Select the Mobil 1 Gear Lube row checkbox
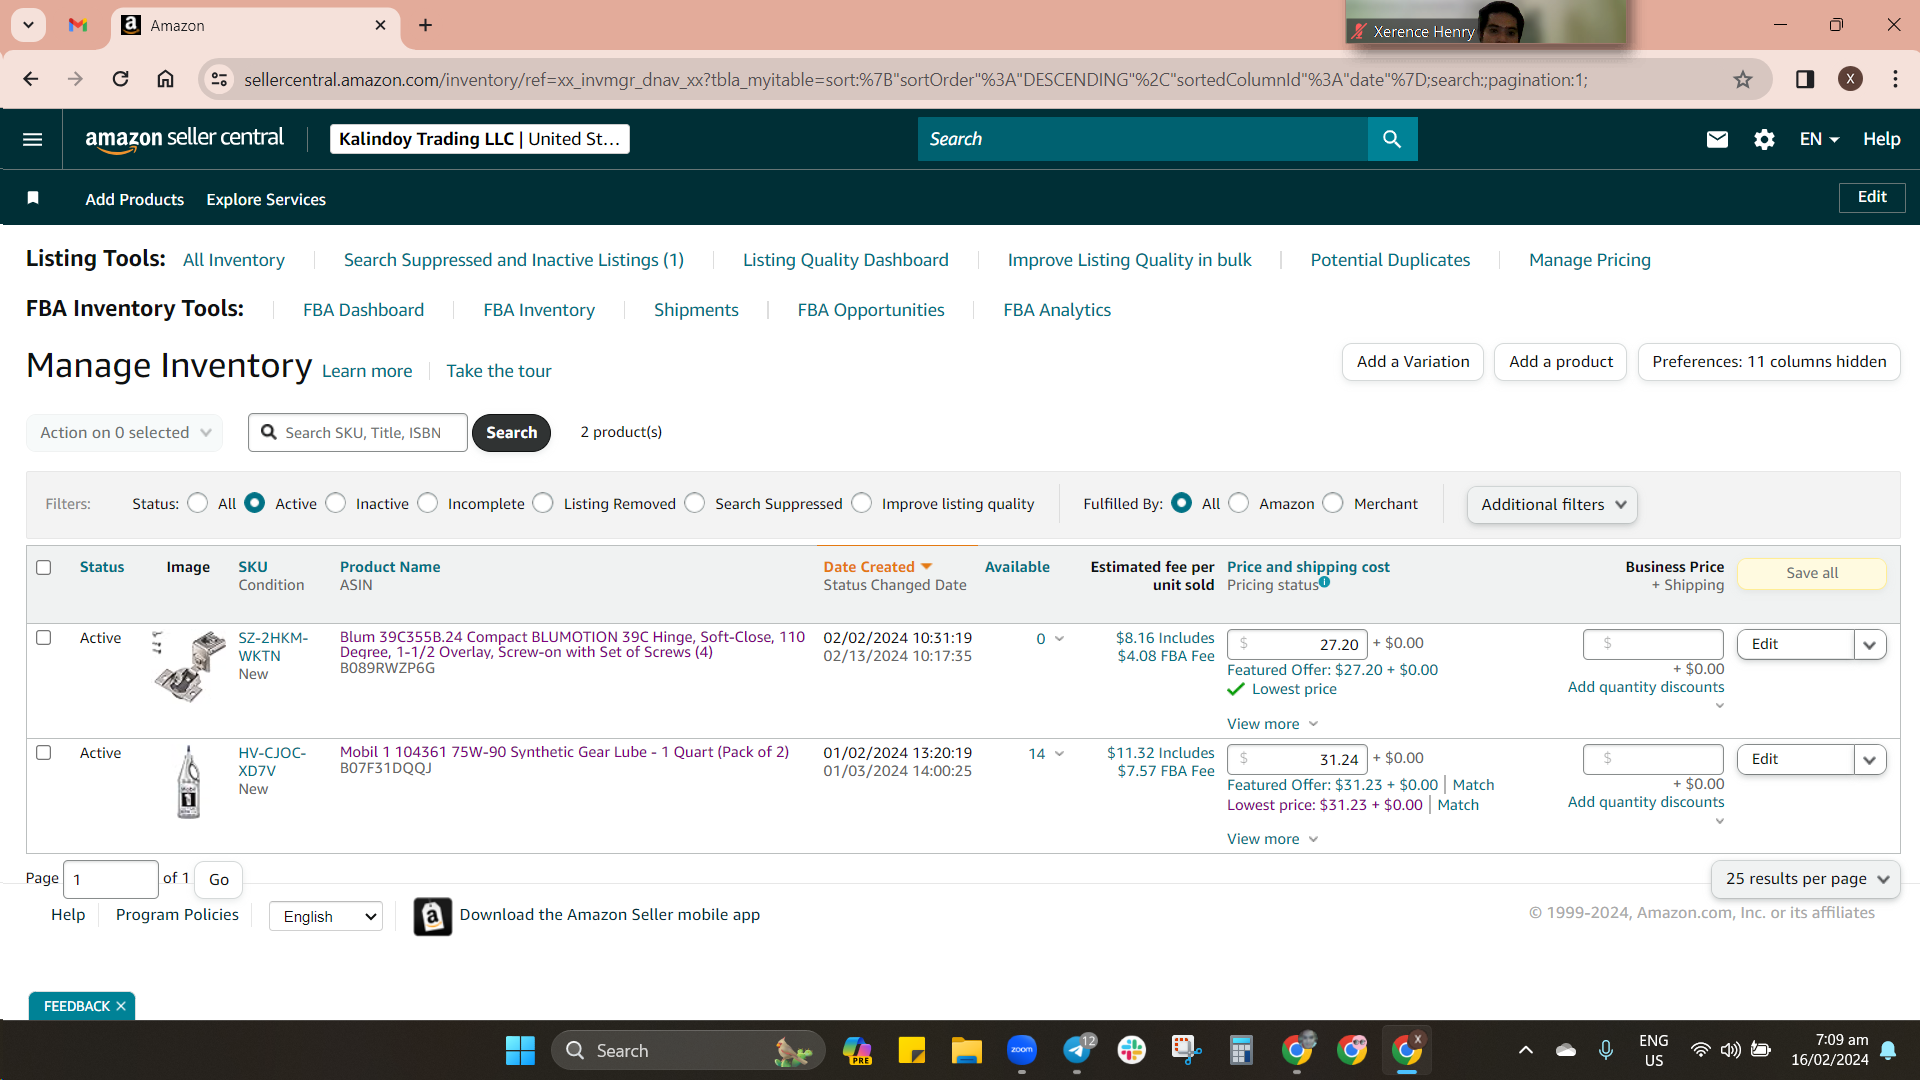 43,752
